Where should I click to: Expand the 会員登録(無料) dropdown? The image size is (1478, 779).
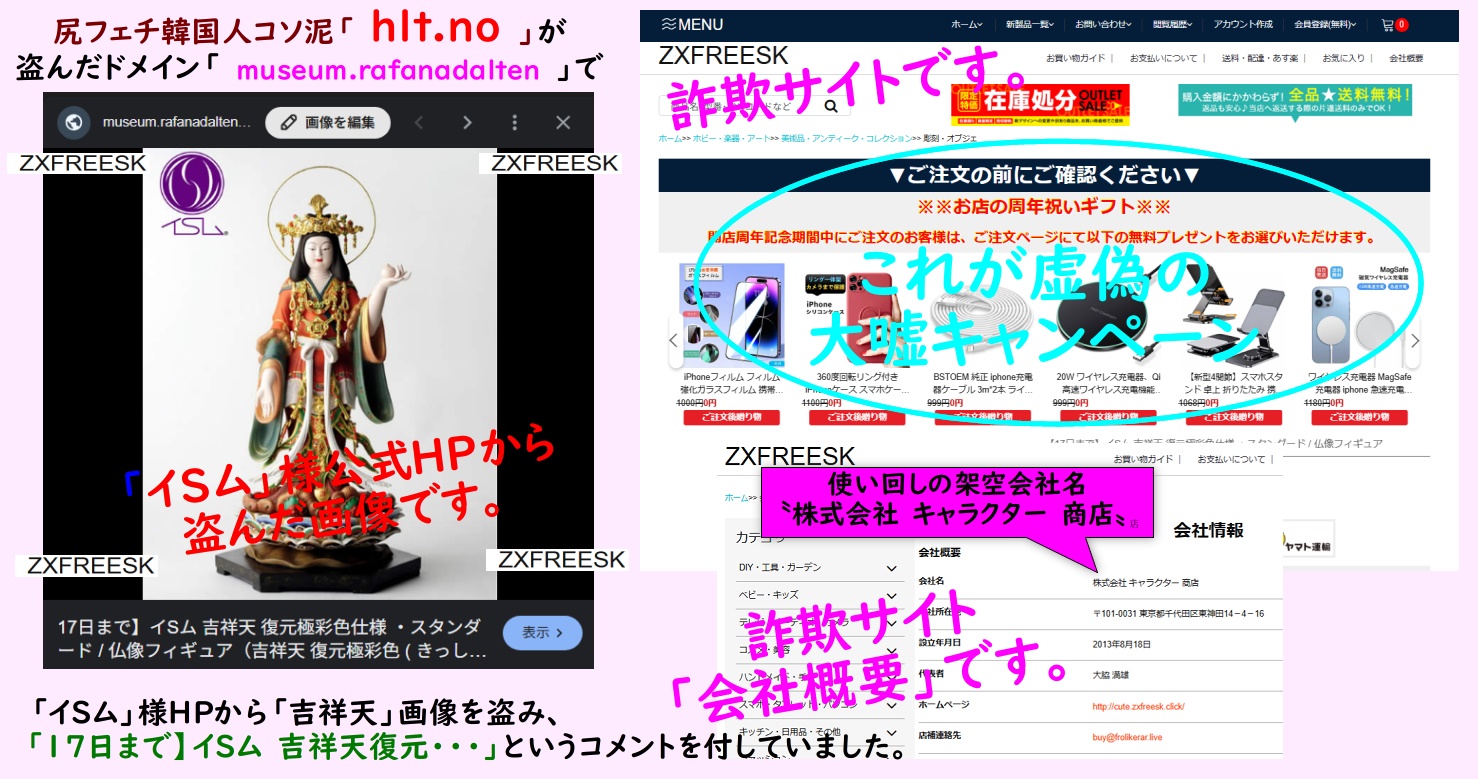(1326, 24)
